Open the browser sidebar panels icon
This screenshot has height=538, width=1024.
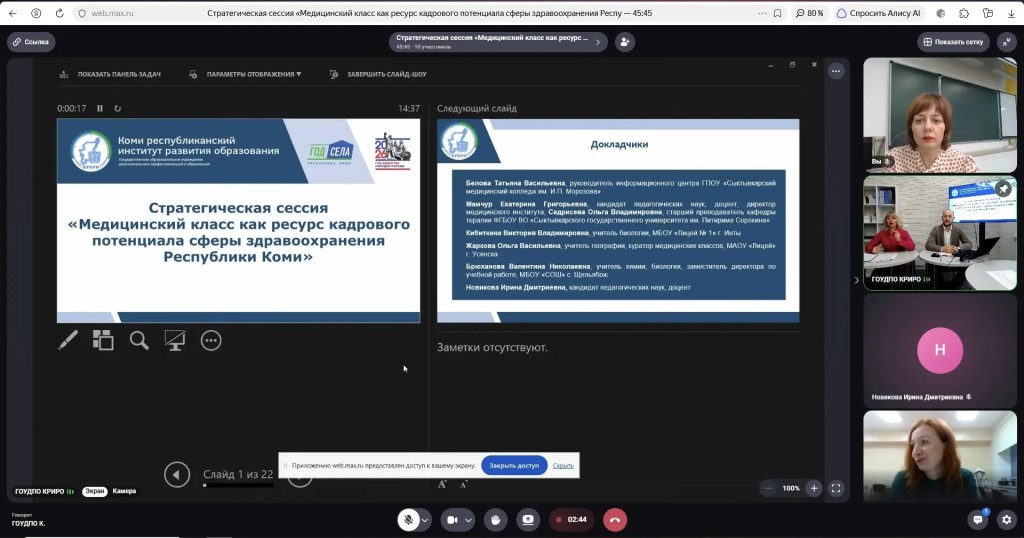coord(987,13)
